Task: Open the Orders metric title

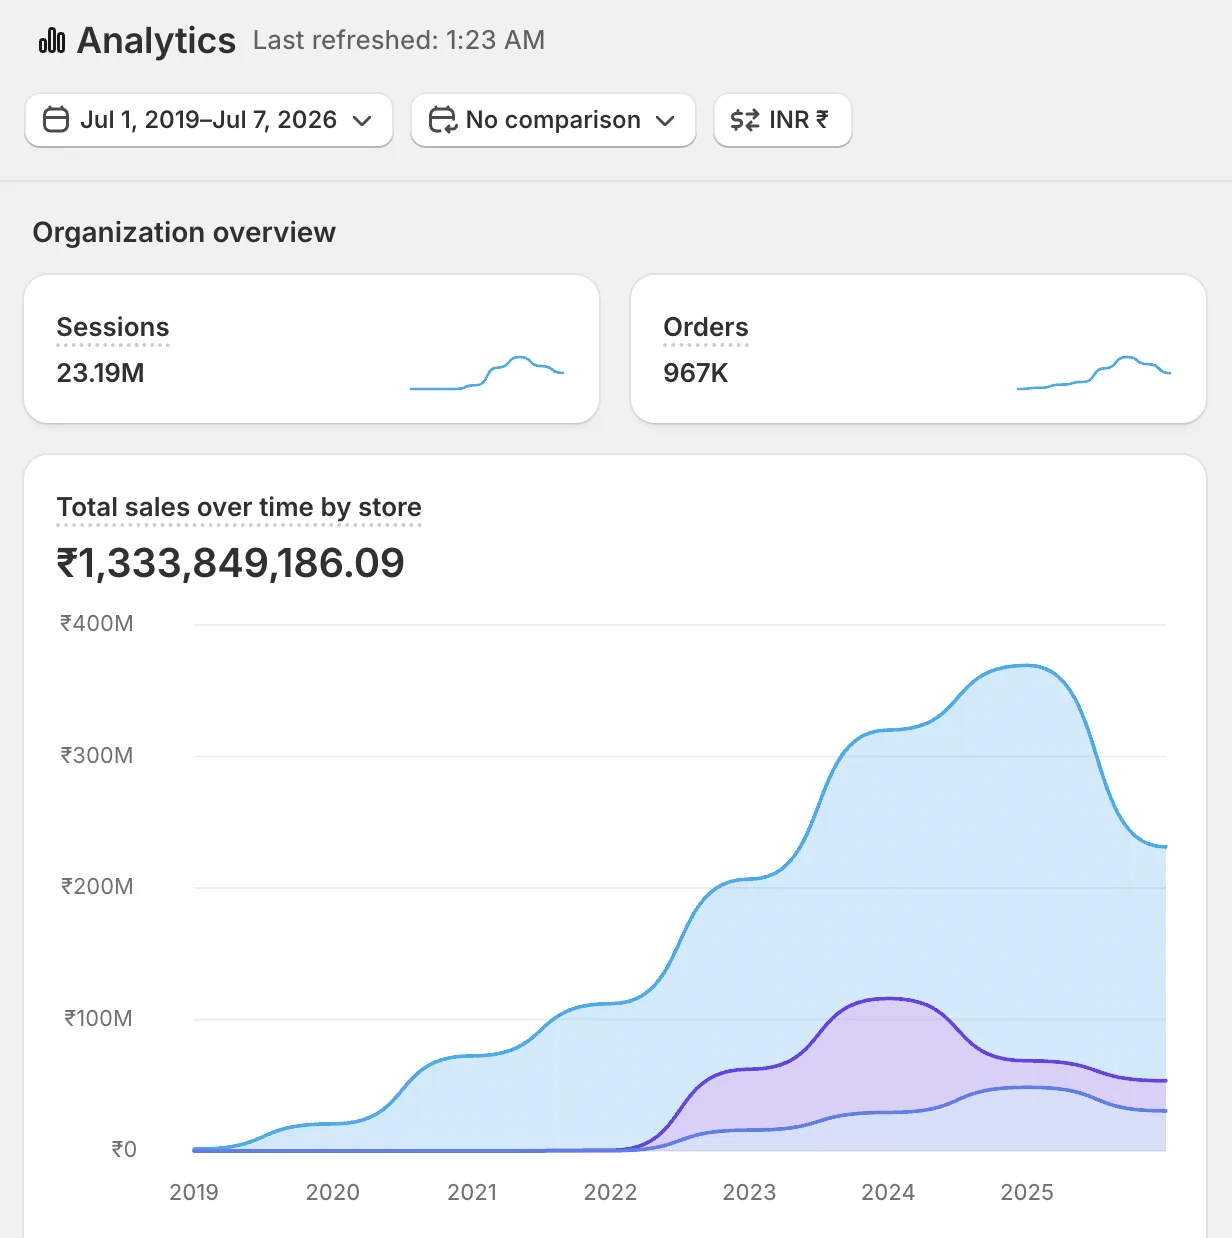Action: tap(706, 327)
